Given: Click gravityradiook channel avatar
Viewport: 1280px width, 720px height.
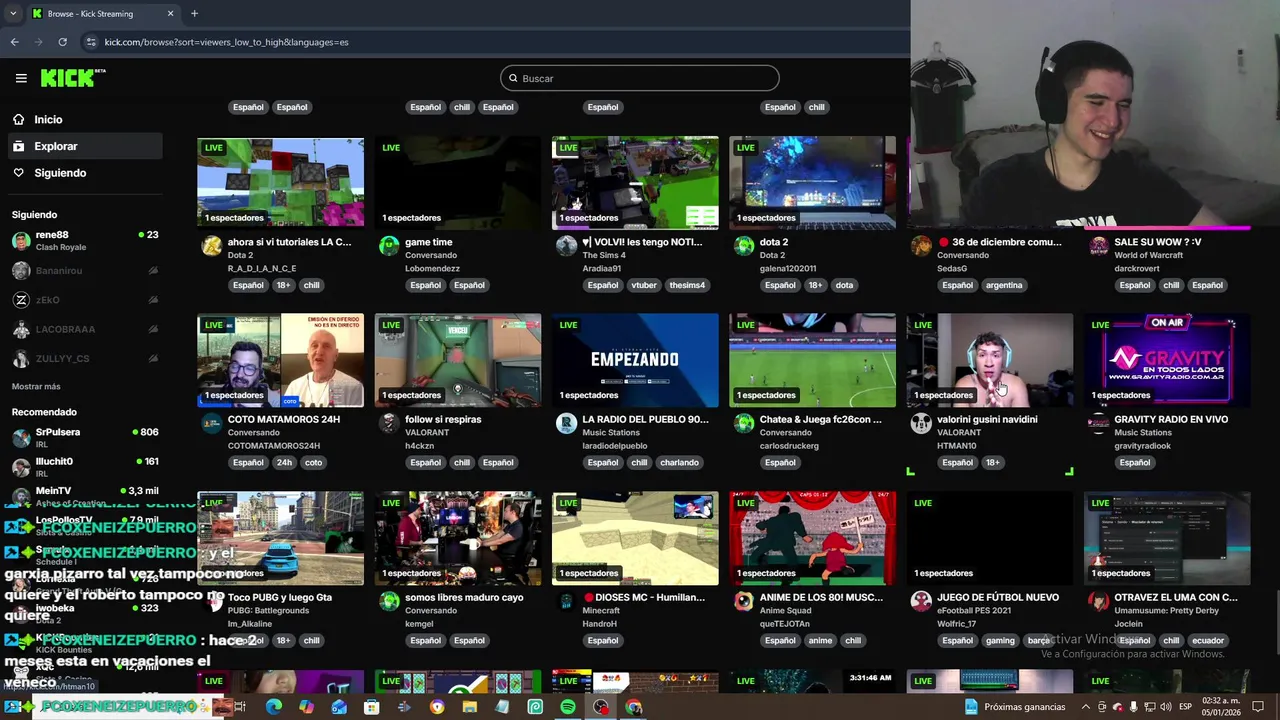Looking at the screenshot, I should coord(1098,423).
